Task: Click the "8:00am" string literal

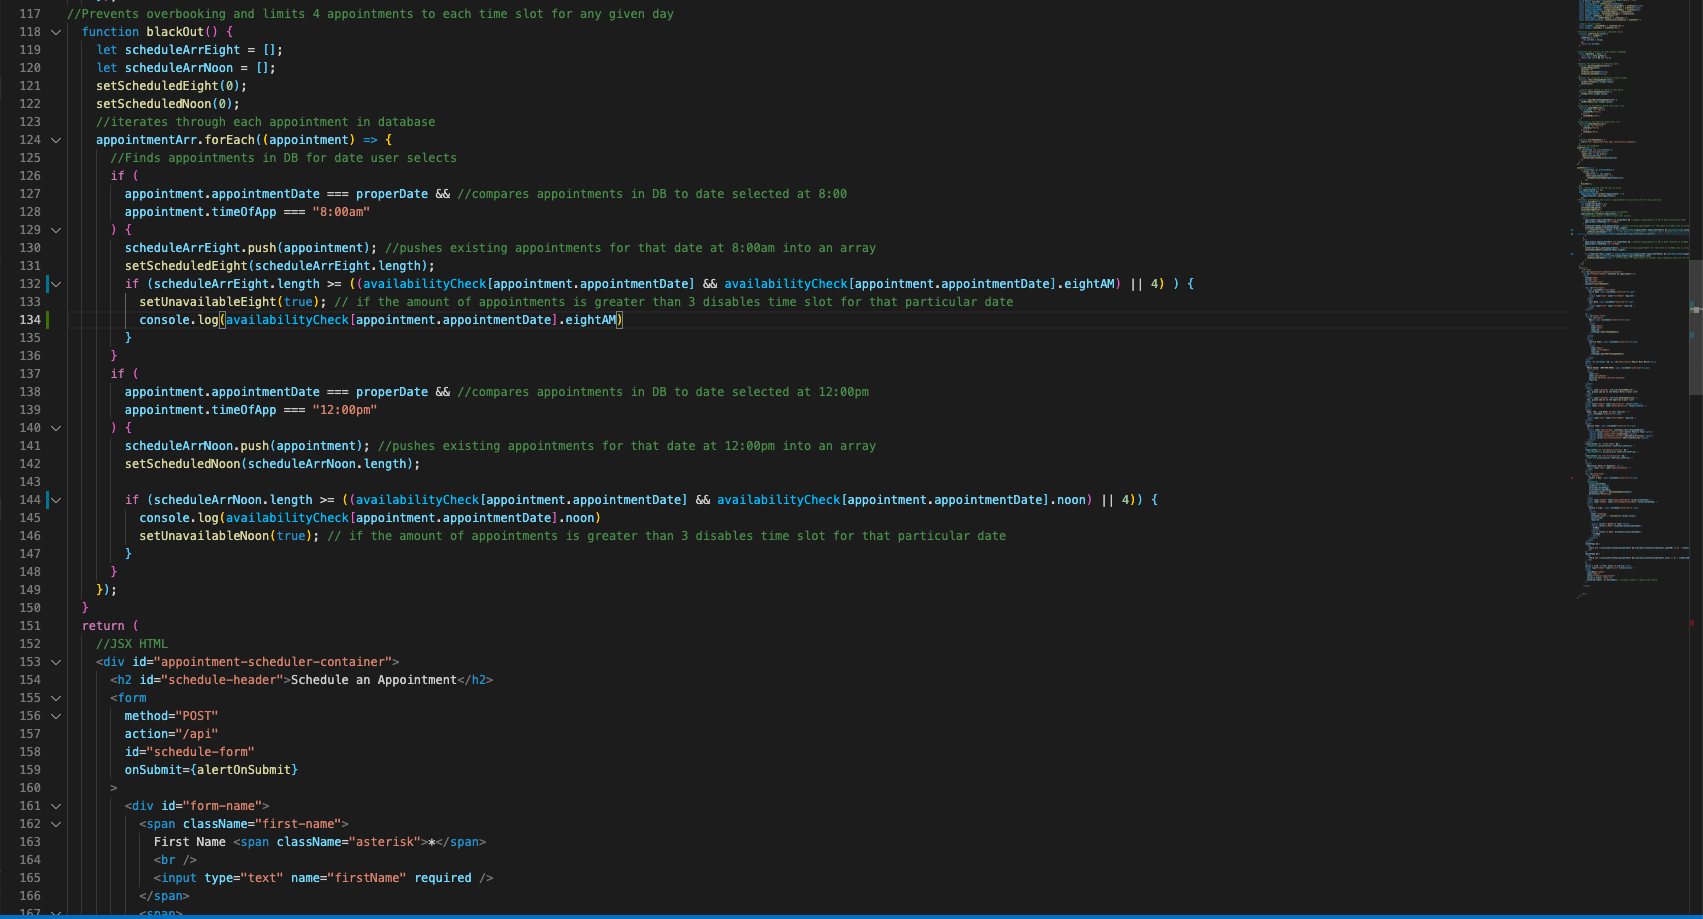Action: point(341,212)
